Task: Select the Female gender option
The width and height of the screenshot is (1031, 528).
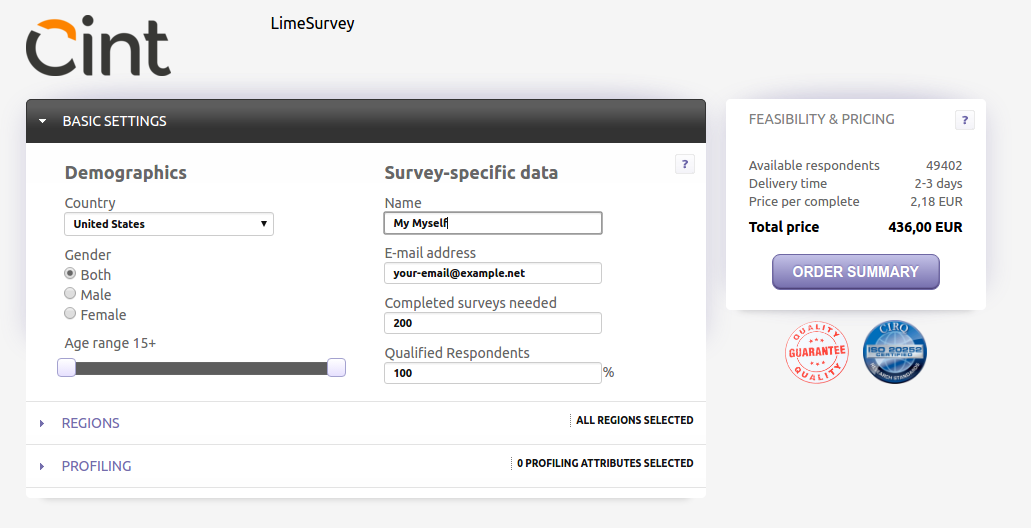Action: coord(70,314)
